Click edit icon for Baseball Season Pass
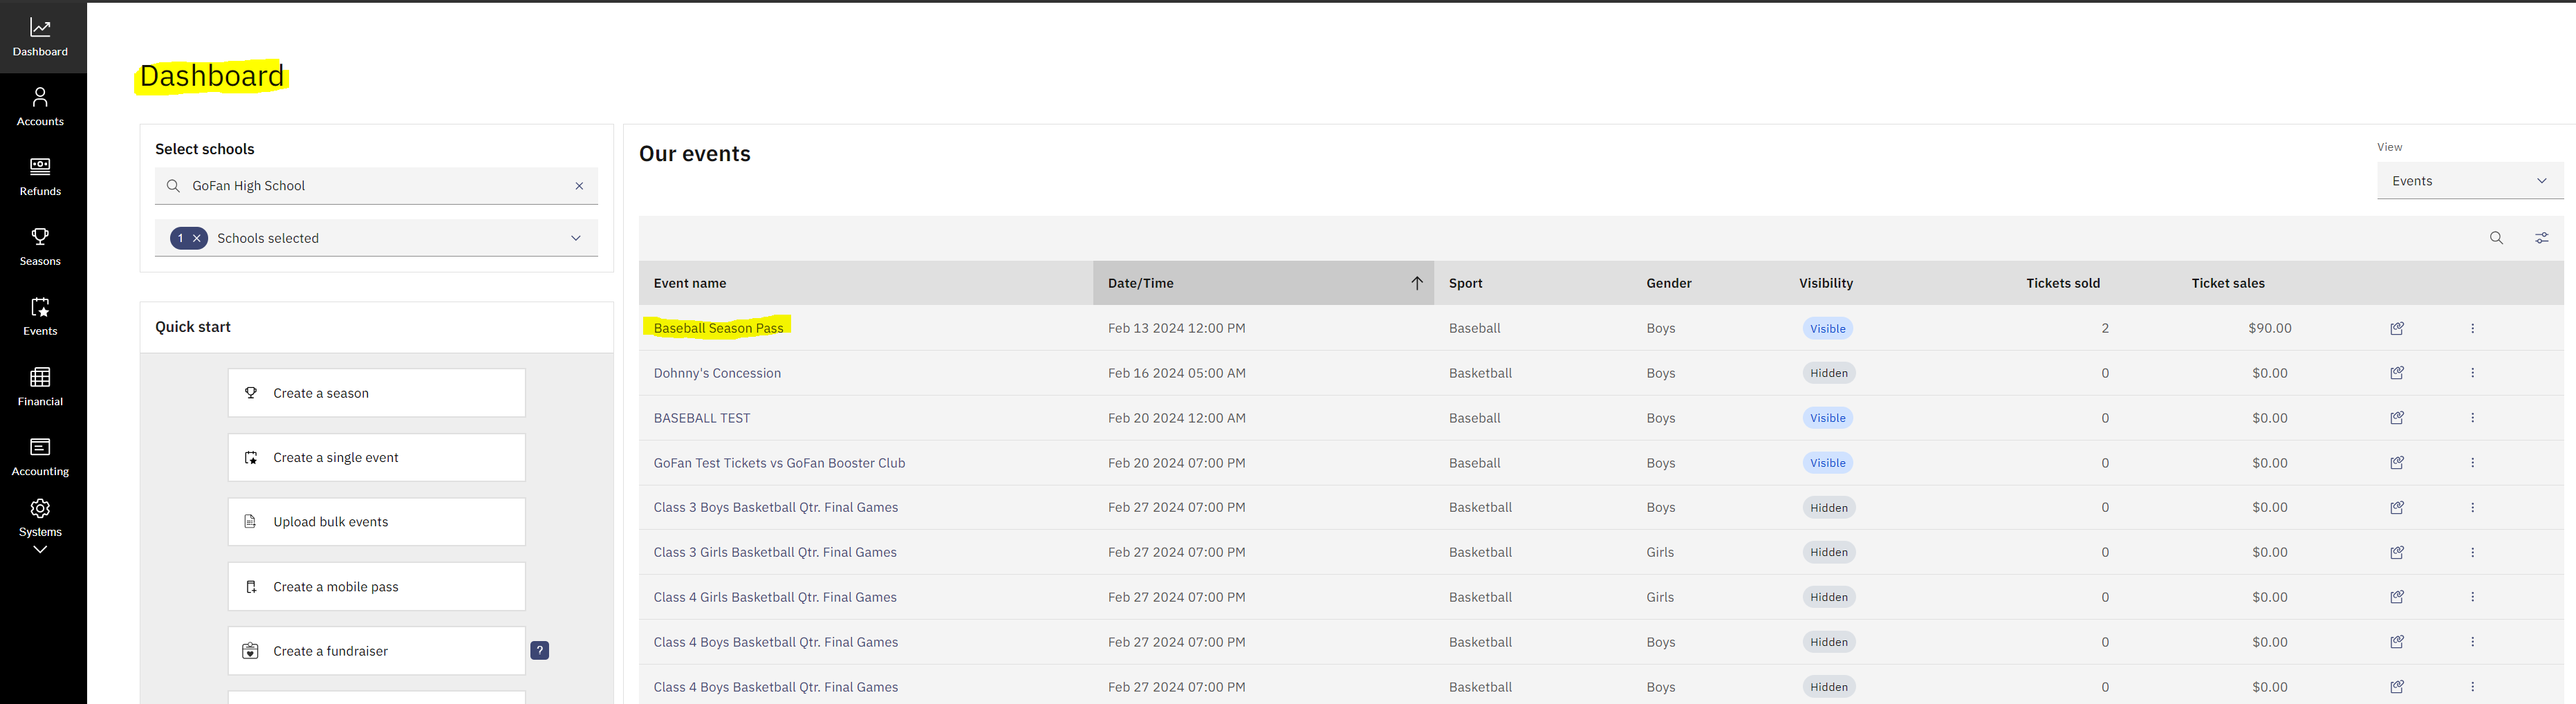2576x704 pixels. pos(2397,328)
